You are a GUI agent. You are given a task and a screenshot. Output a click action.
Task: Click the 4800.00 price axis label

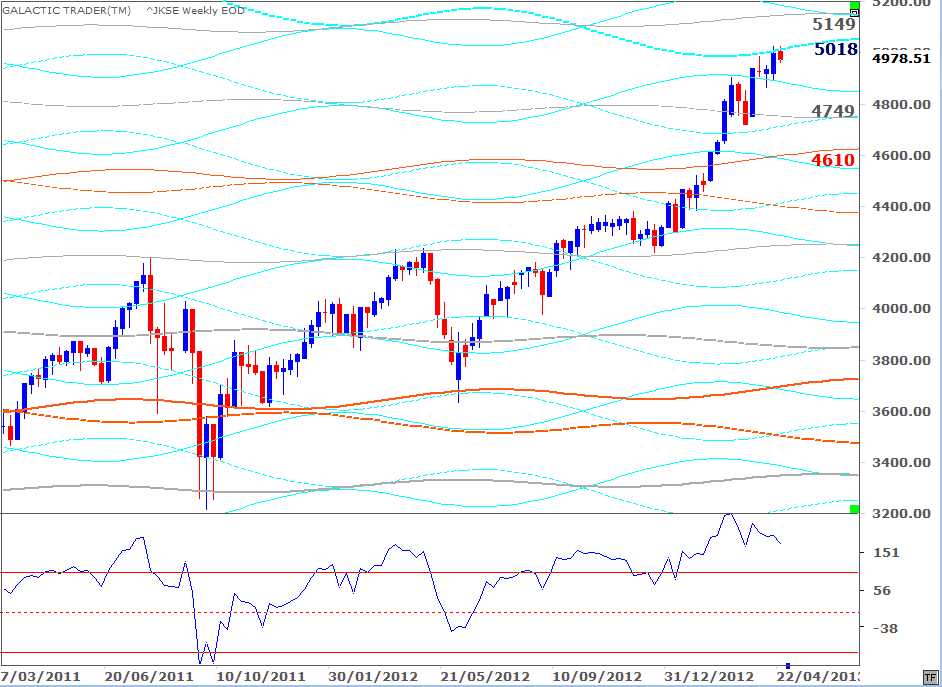pyautogui.click(x=902, y=104)
